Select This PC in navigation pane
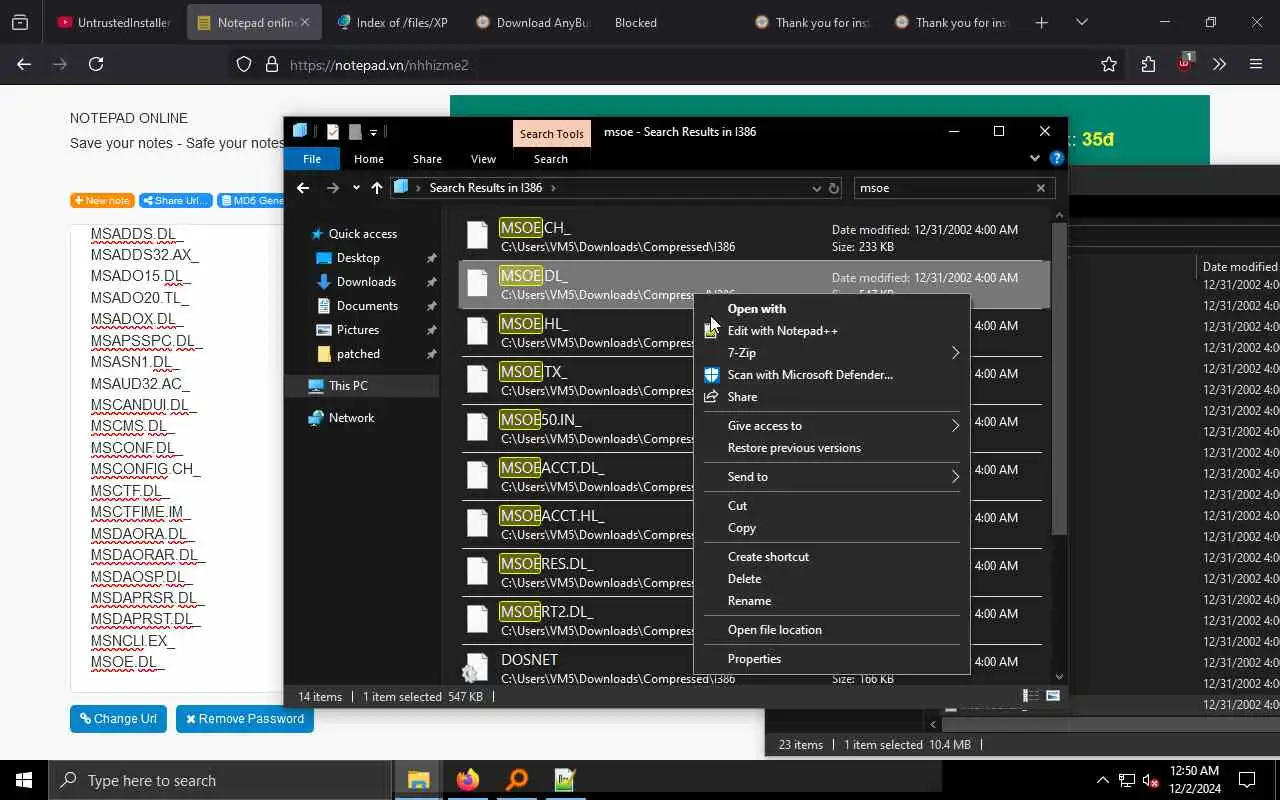Viewport: 1280px width, 800px height. click(x=348, y=386)
